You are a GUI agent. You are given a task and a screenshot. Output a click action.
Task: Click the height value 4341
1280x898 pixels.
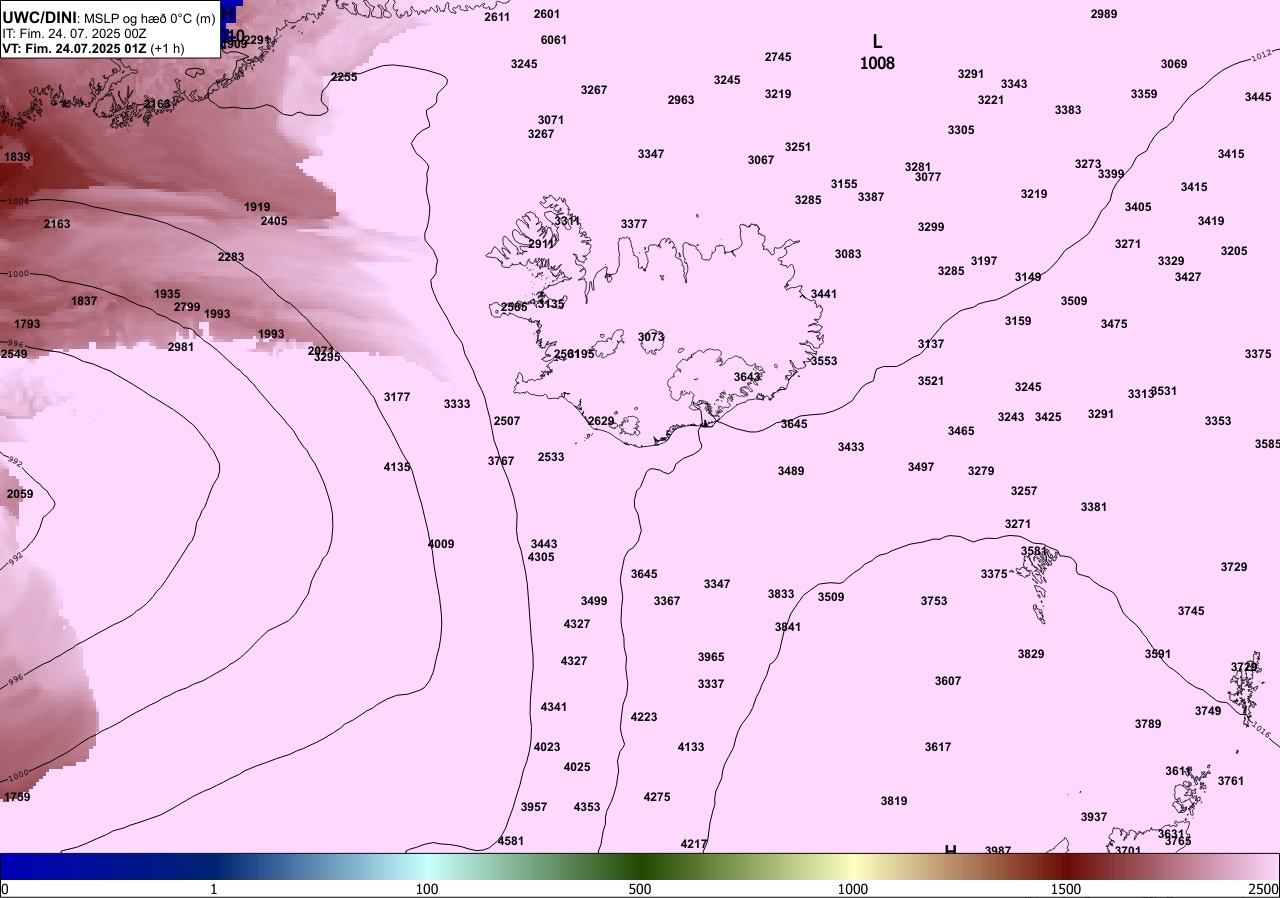[x=554, y=707]
